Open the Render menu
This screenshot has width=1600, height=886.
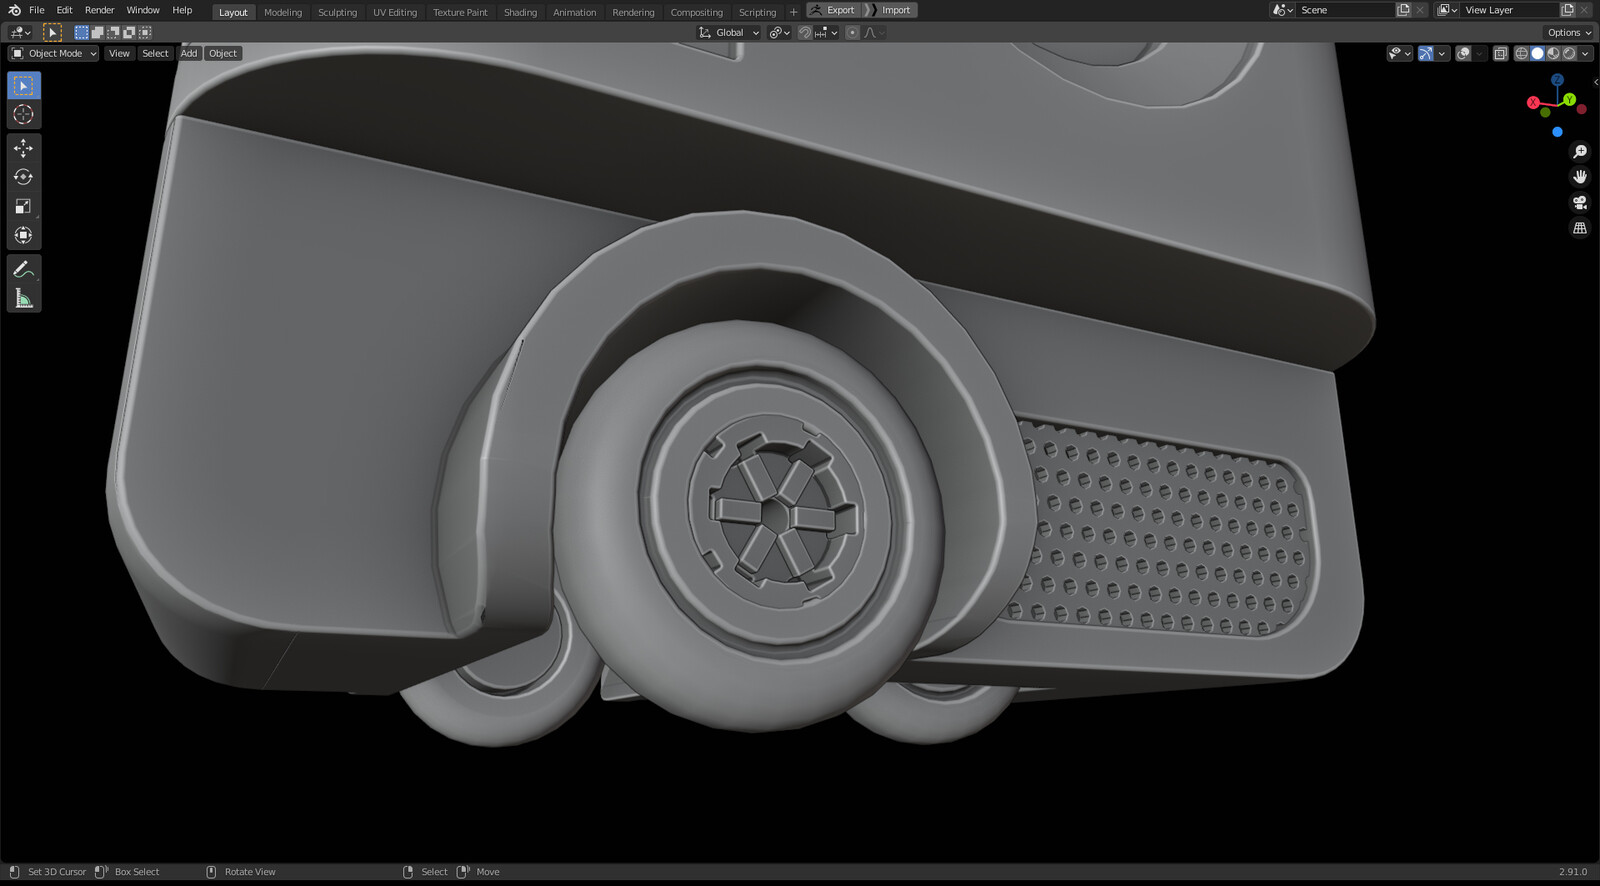pos(99,10)
